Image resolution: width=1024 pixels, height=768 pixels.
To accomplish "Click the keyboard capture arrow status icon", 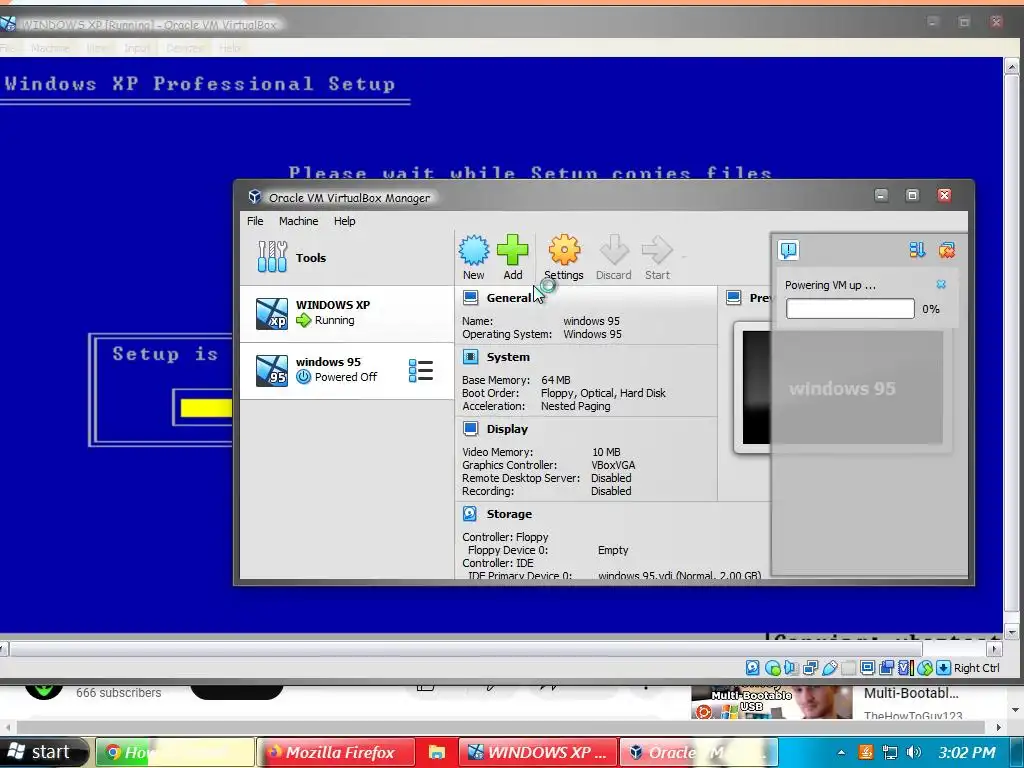I will point(943,667).
